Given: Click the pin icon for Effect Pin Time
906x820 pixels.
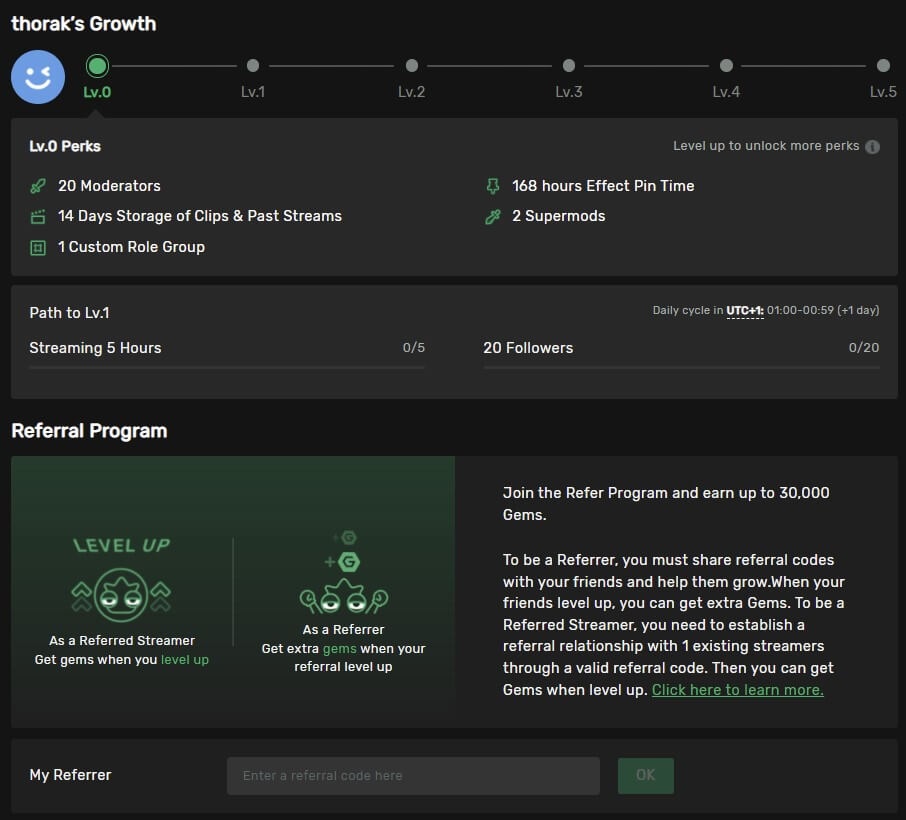Looking at the screenshot, I should point(492,186).
